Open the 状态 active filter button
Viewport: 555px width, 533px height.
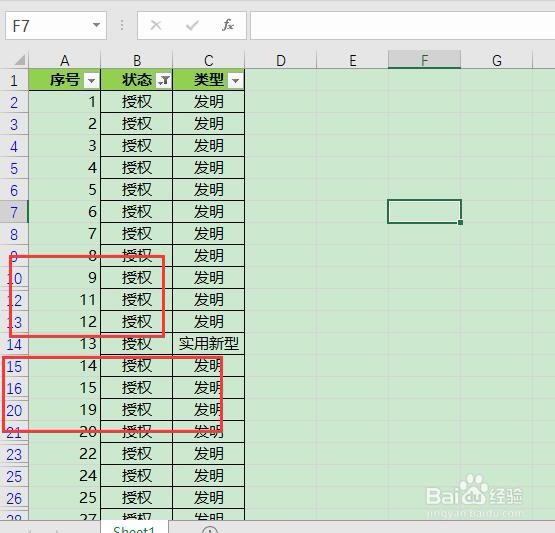(x=164, y=81)
